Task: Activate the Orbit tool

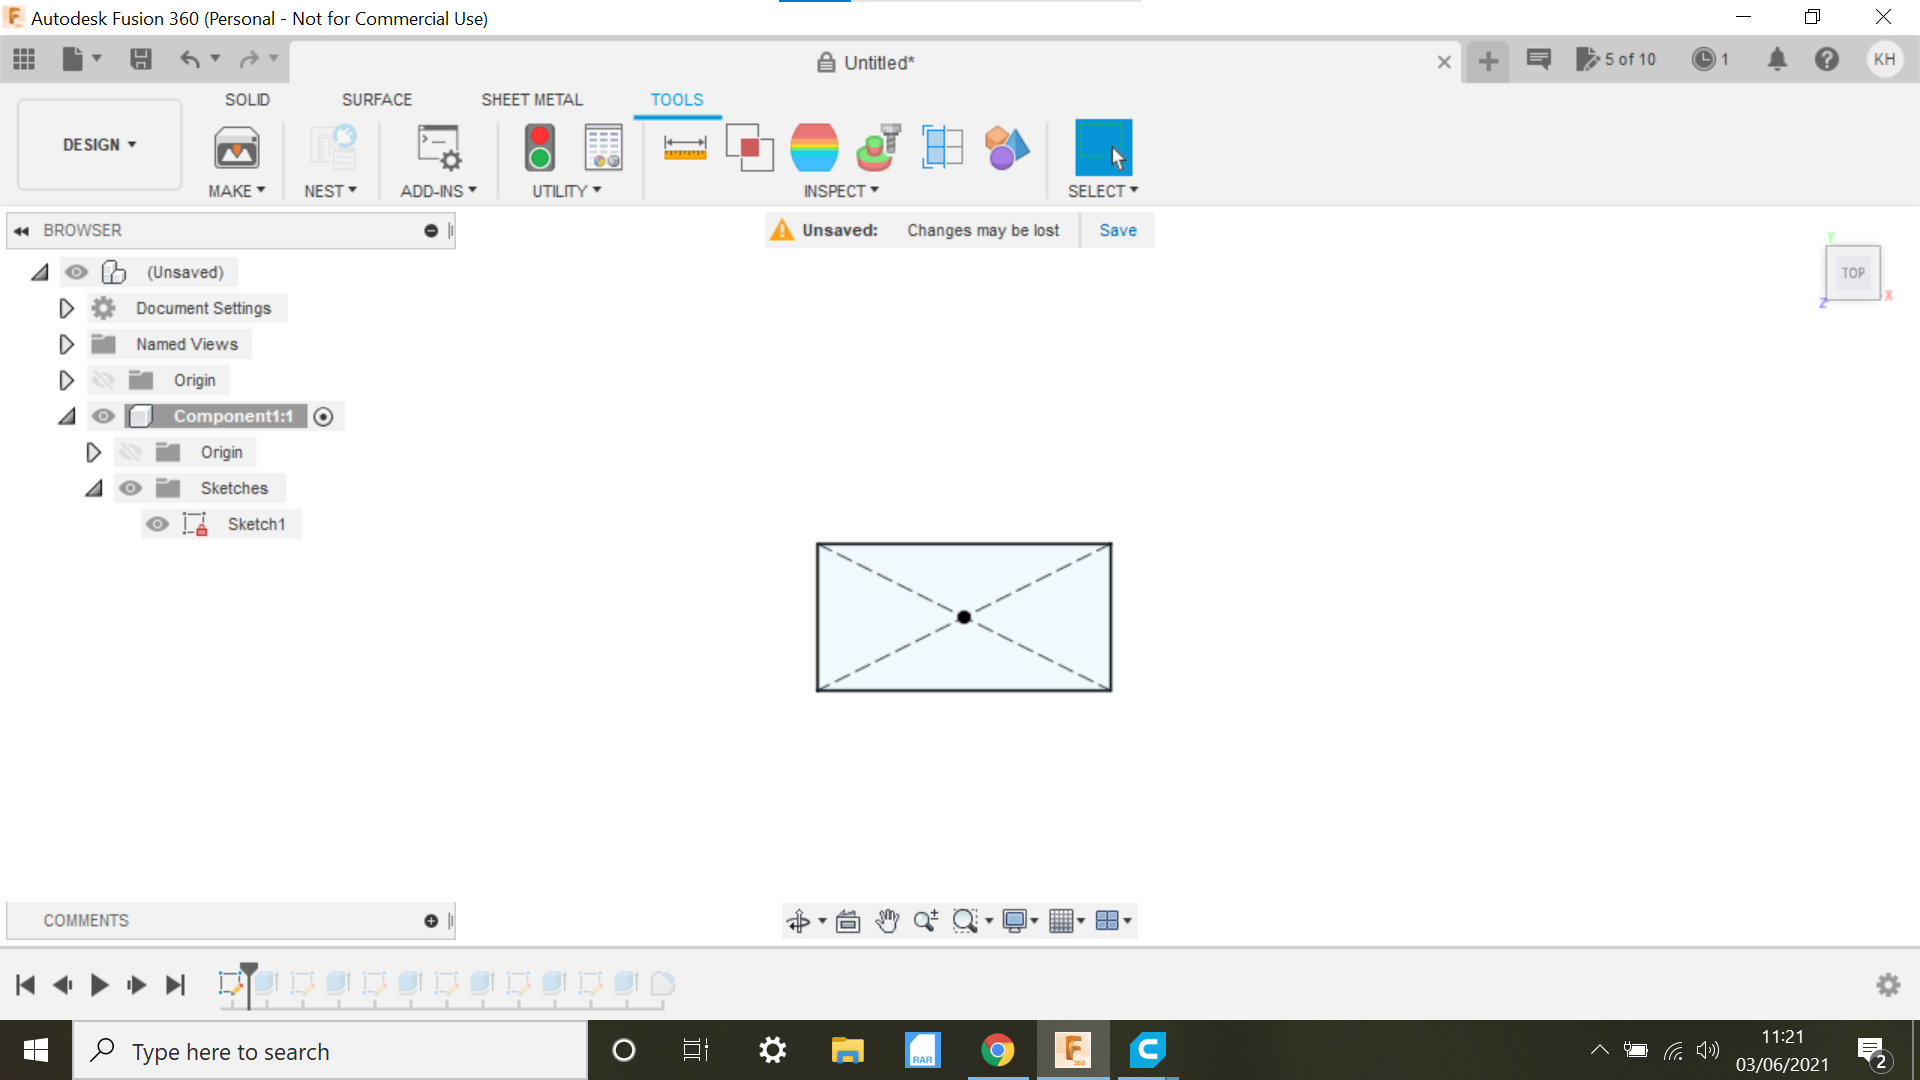Action: click(x=799, y=921)
